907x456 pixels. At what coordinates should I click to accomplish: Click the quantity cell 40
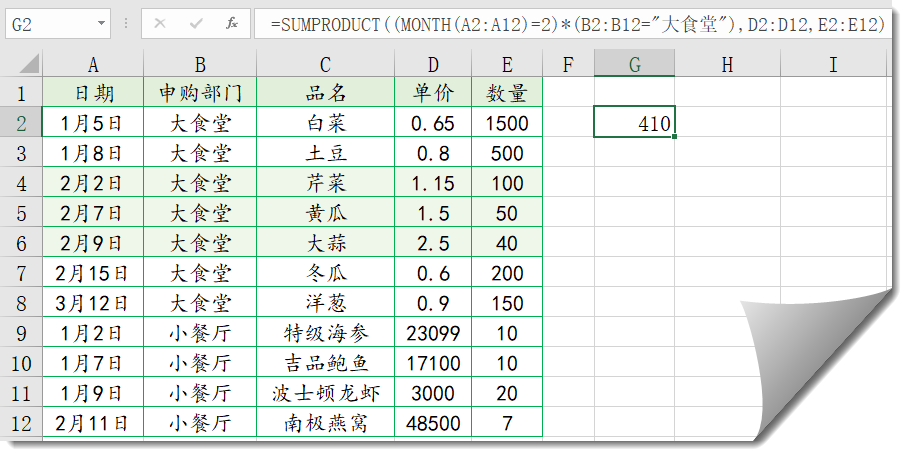(507, 243)
